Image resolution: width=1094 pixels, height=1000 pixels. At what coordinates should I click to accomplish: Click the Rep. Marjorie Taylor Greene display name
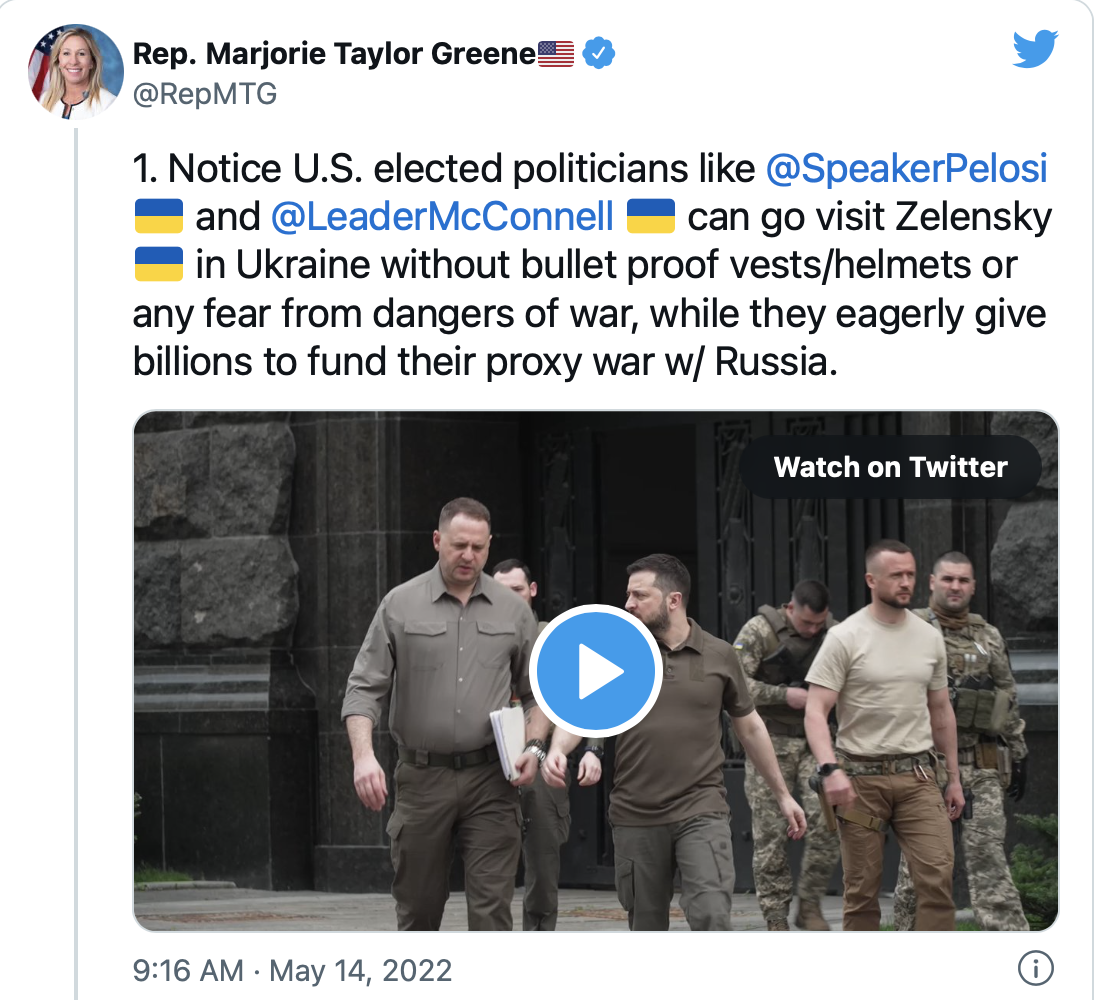coord(334,54)
